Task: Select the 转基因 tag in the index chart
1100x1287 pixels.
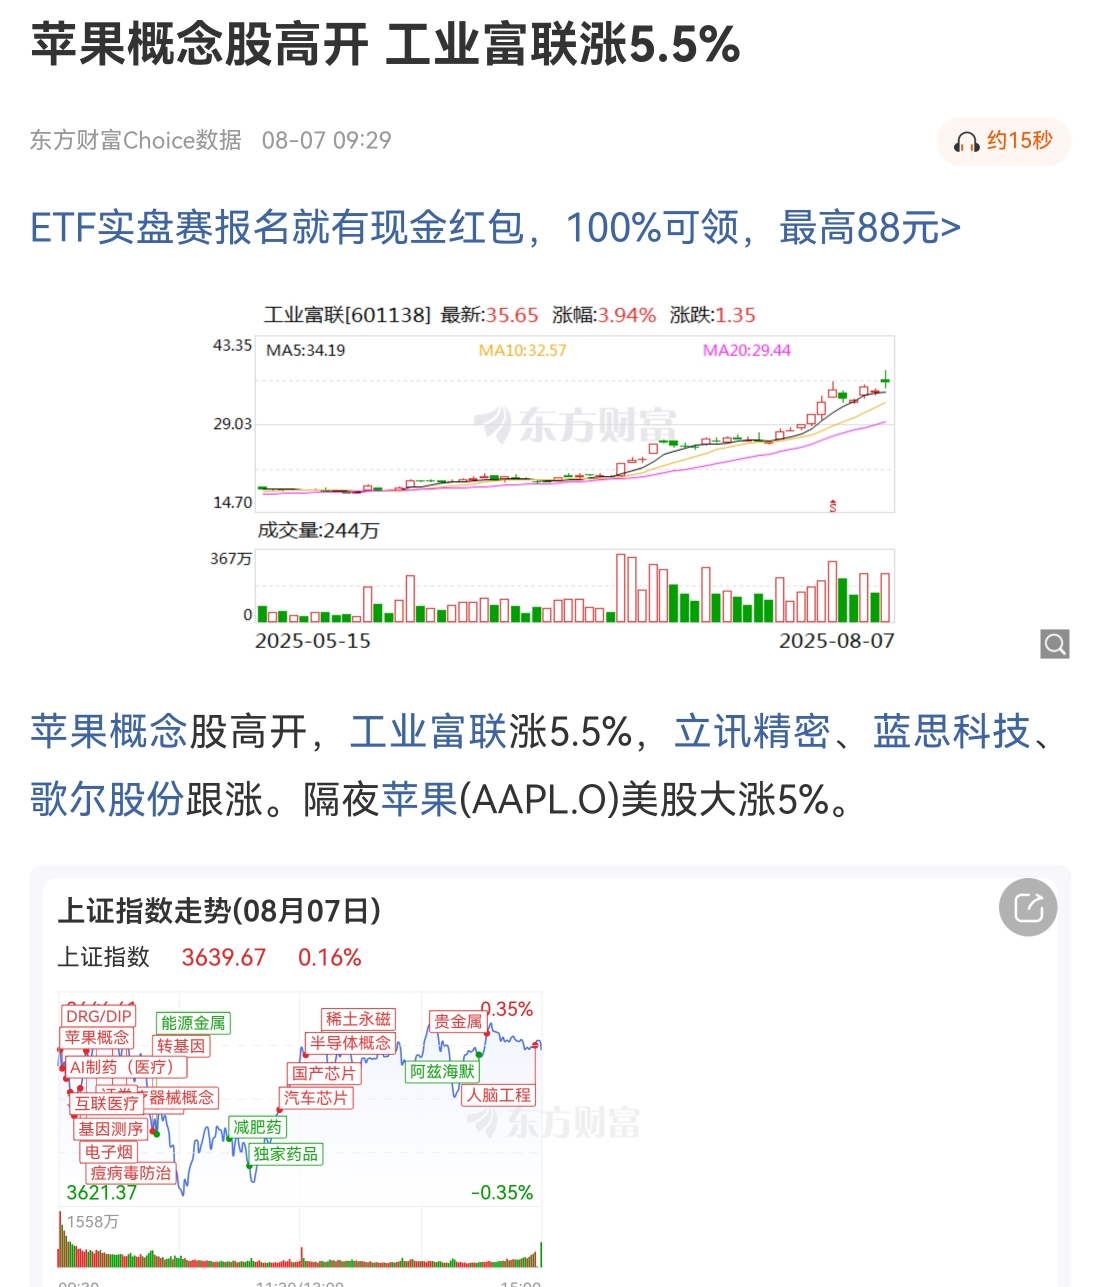Action: (181, 1046)
